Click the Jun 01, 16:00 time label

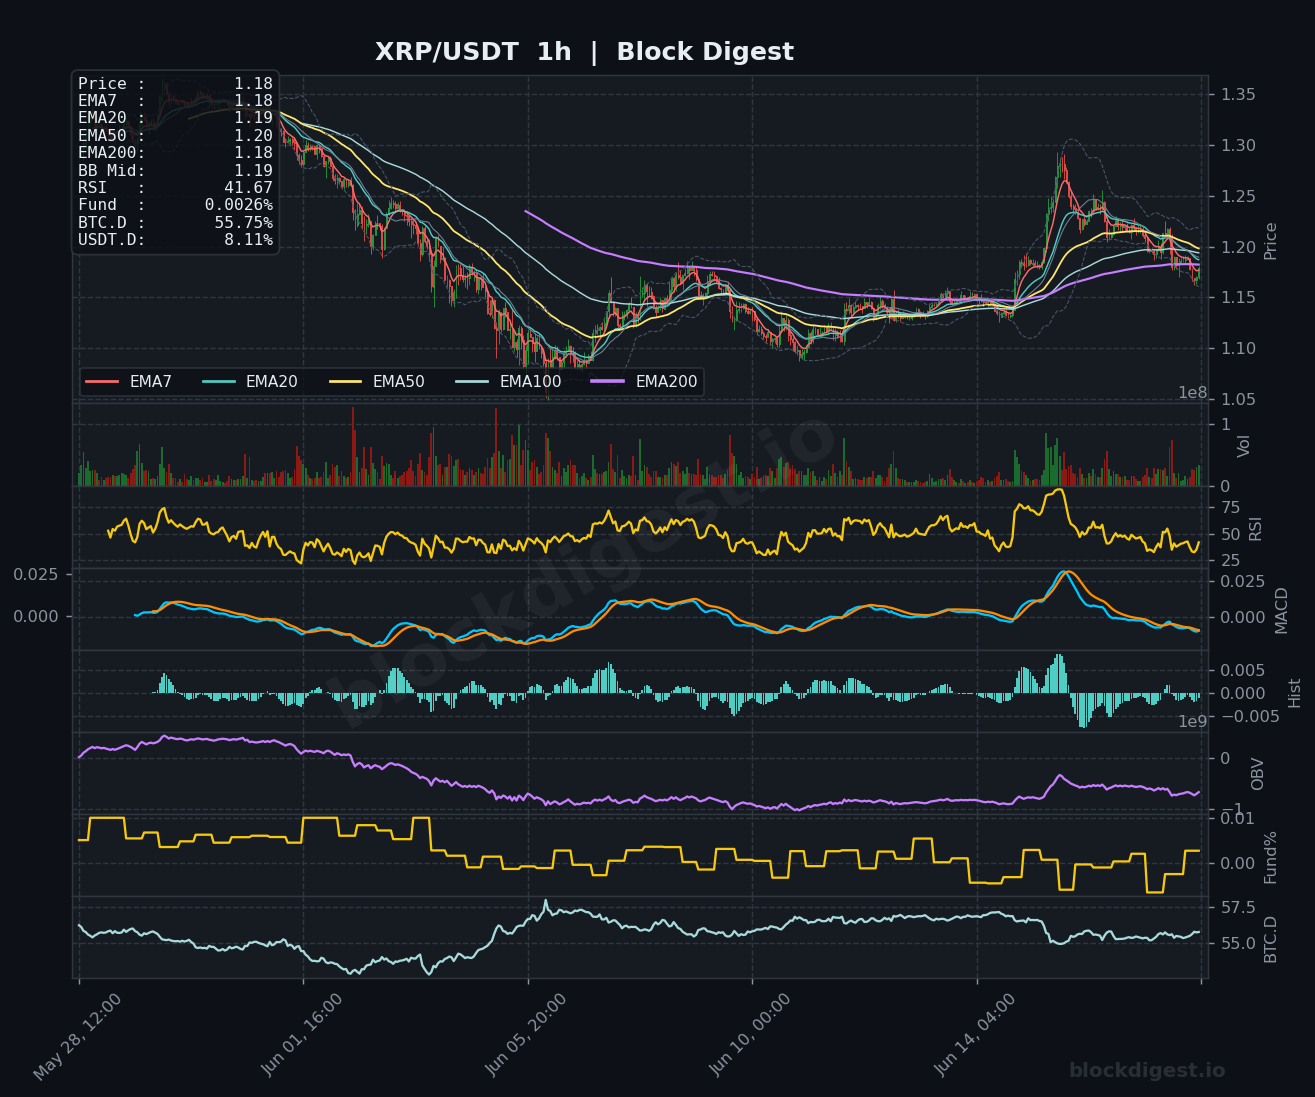coord(303,1035)
